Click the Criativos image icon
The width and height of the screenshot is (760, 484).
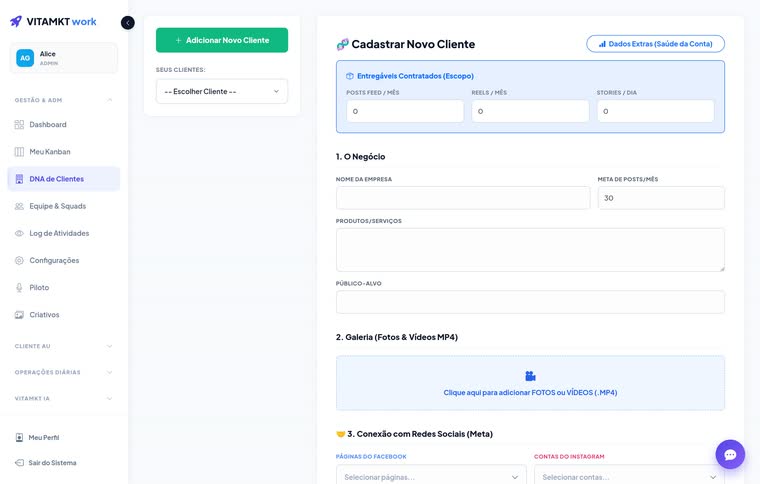(x=19, y=314)
